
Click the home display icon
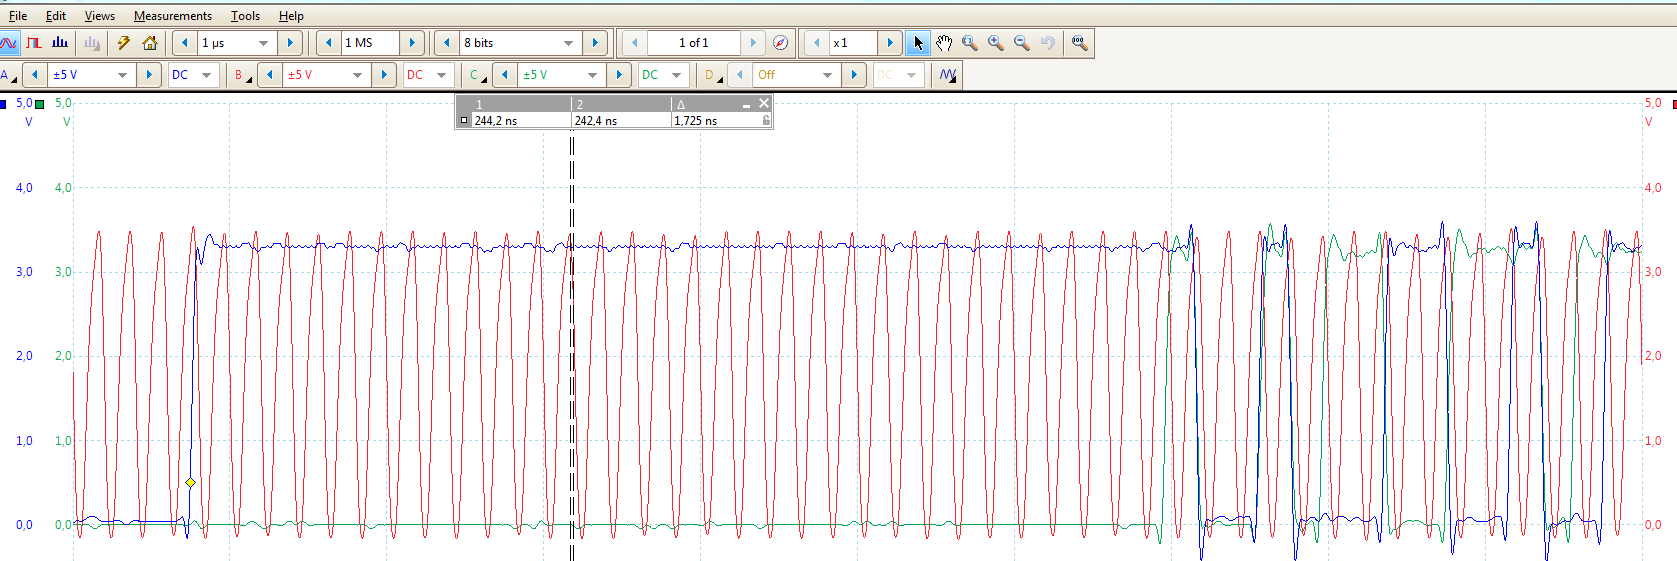click(x=150, y=43)
